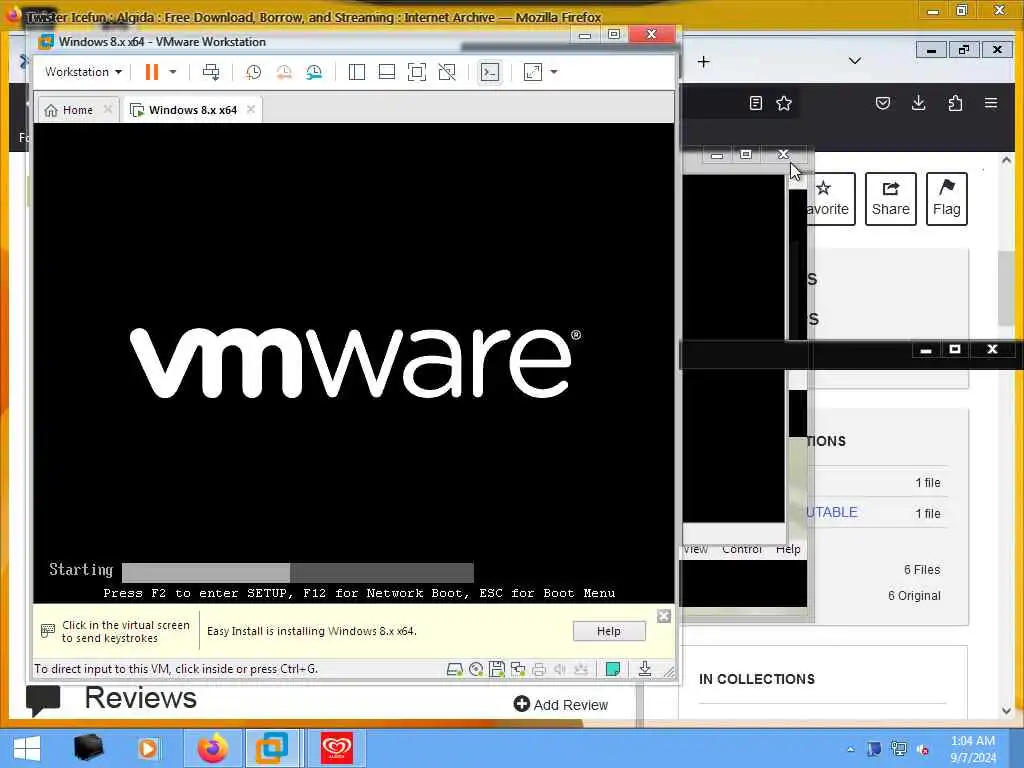Image resolution: width=1024 pixels, height=768 pixels.
Task: Open the media player taskbar icon
Action: click(148, 748)
